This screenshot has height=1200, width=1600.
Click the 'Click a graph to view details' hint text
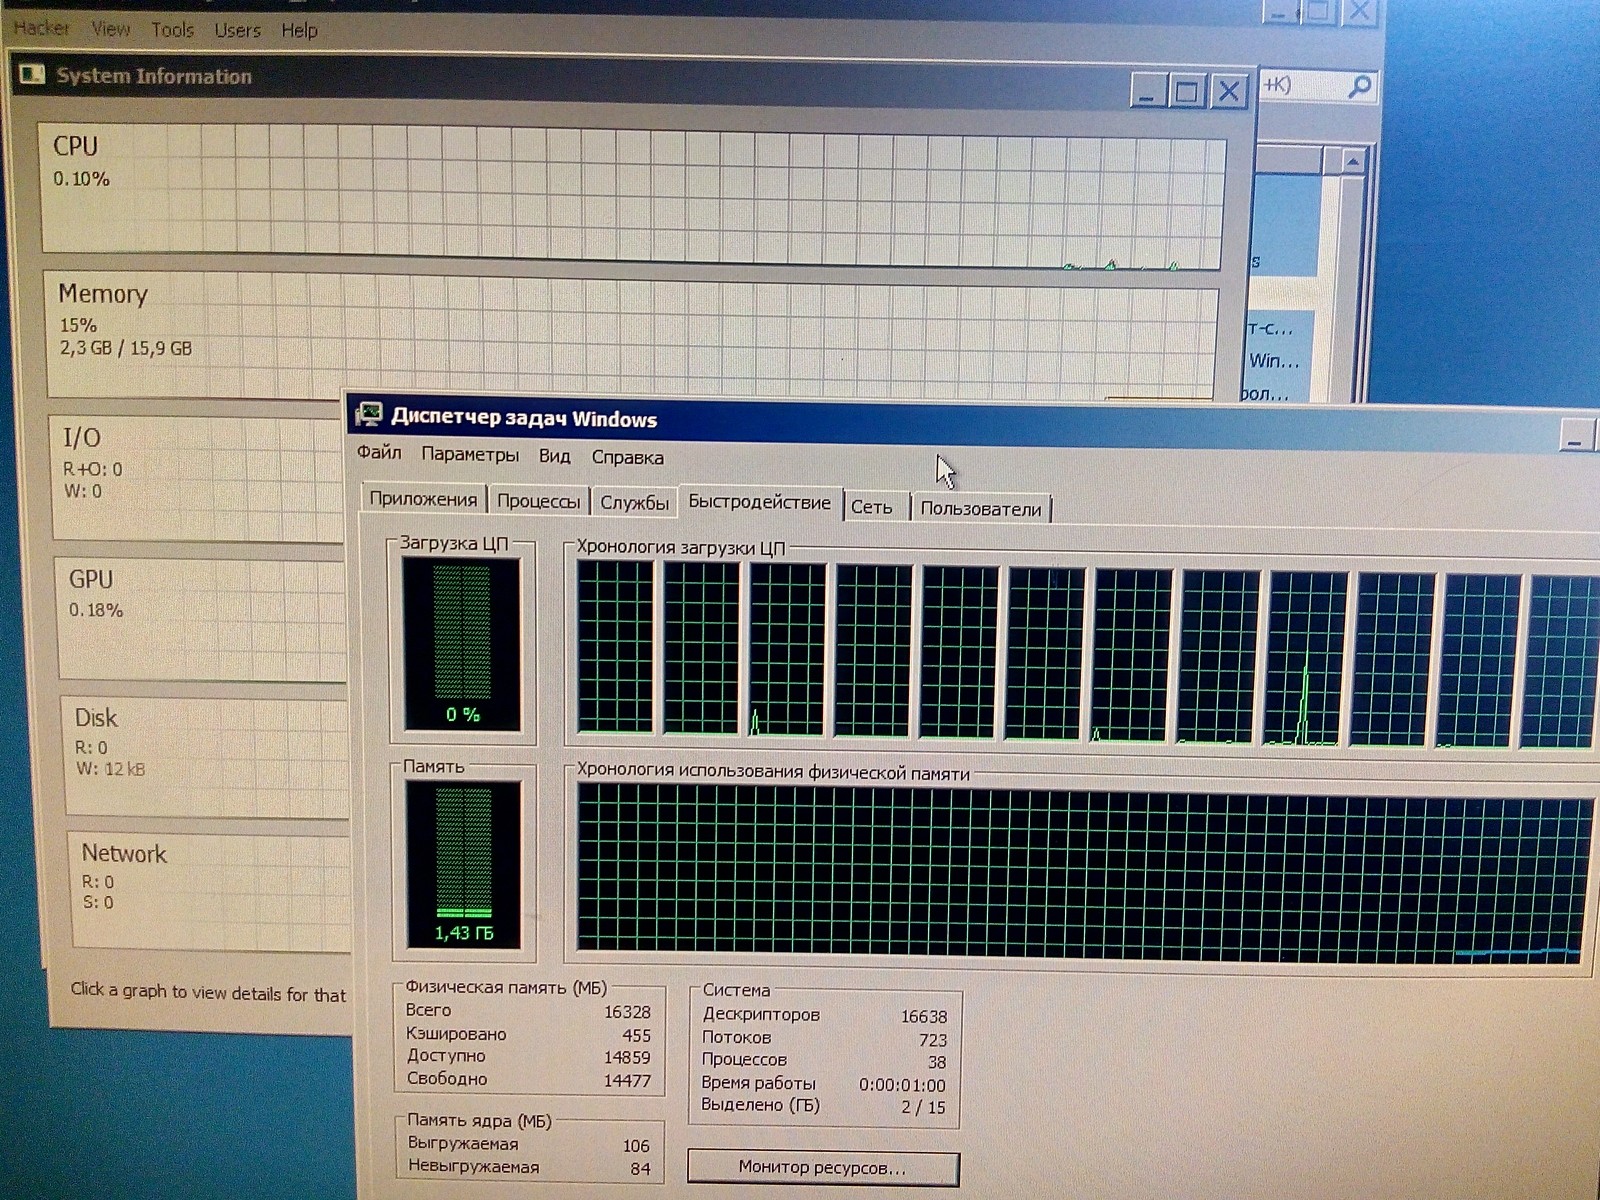(x=208, y=992)
